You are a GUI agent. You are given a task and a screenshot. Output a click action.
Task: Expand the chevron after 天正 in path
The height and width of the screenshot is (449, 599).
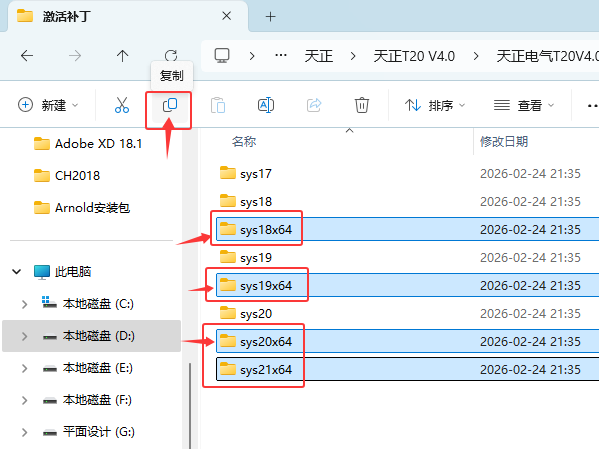[353, 56]
